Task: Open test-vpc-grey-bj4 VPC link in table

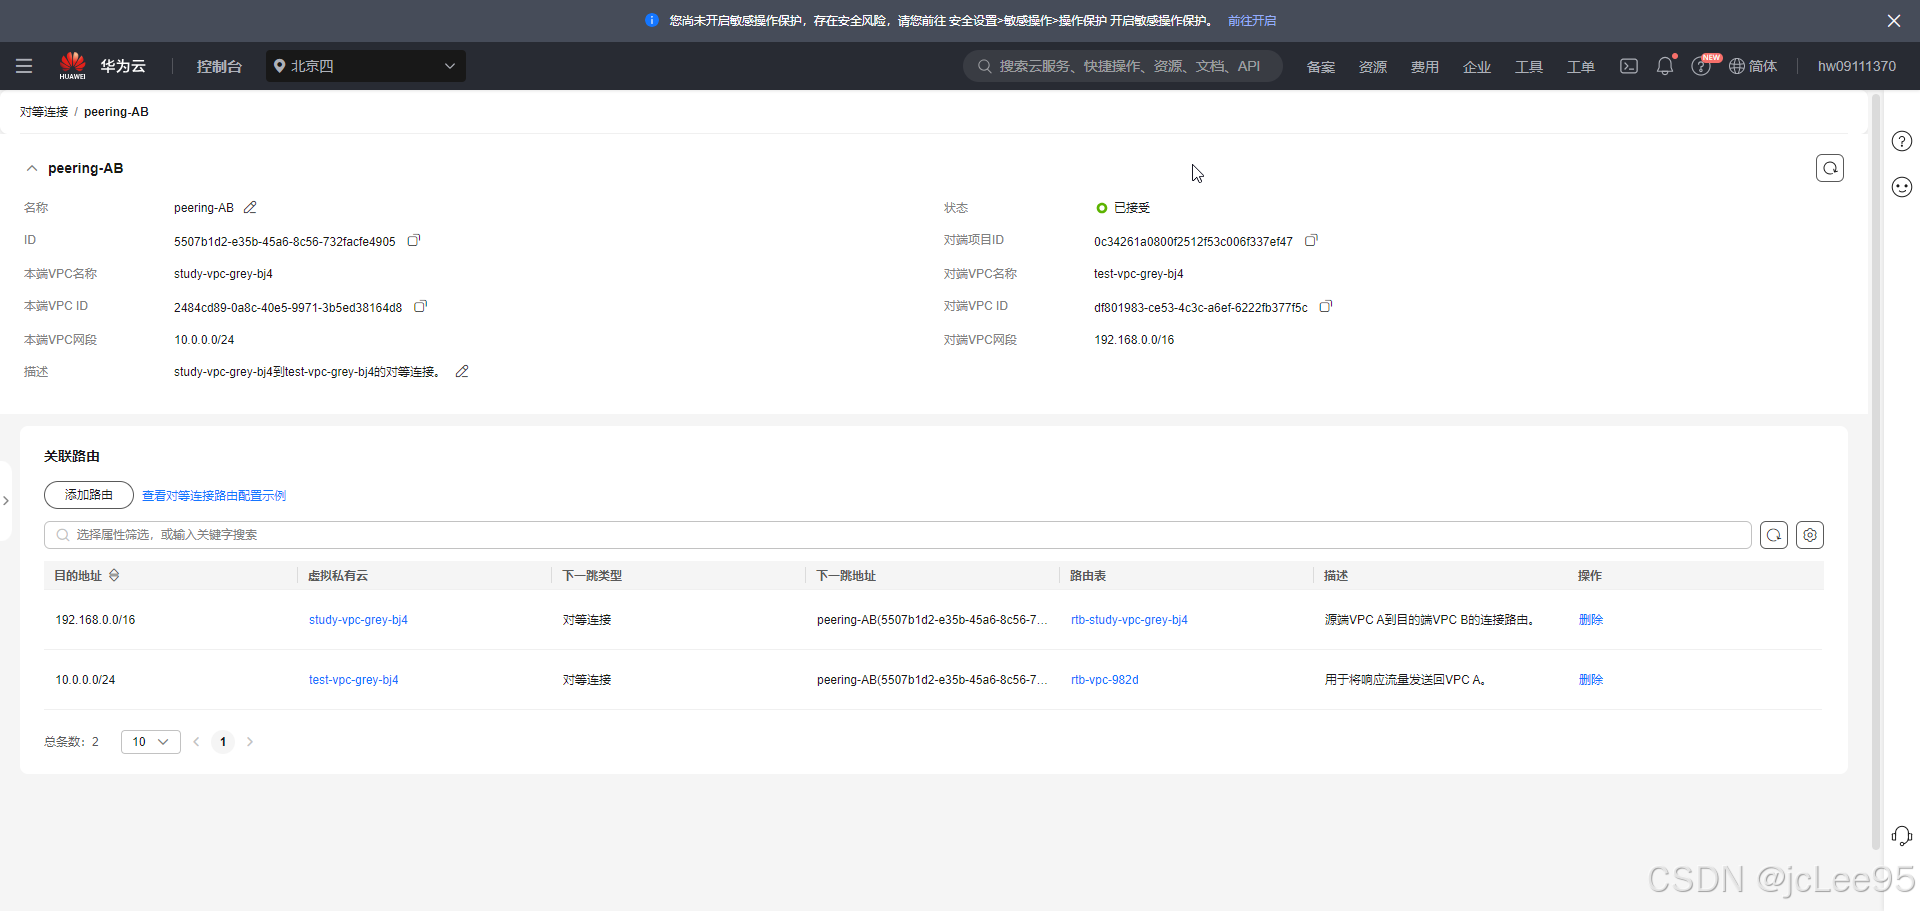Action: pos(354,680)
